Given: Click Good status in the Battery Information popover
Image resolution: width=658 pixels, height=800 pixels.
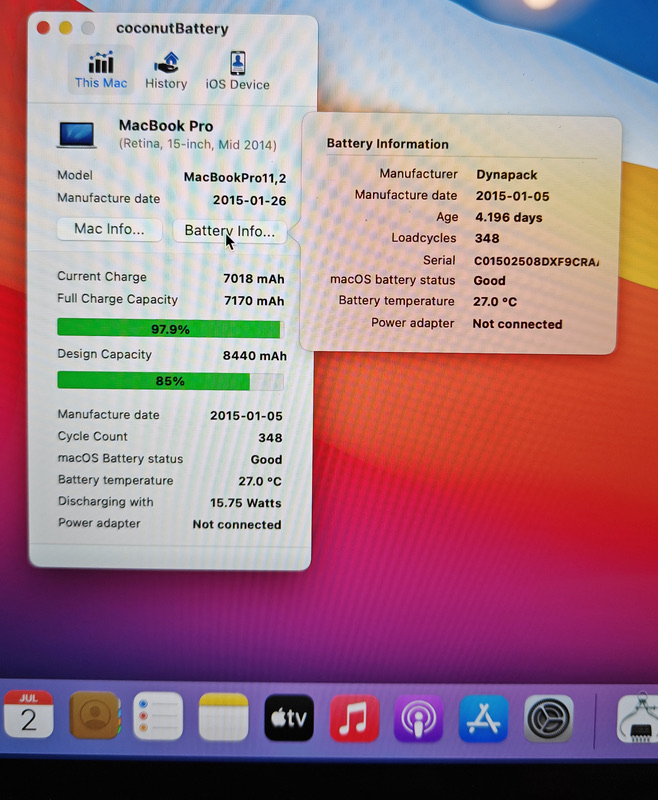Looking at the screenshot, I should (x=490, y=281).
